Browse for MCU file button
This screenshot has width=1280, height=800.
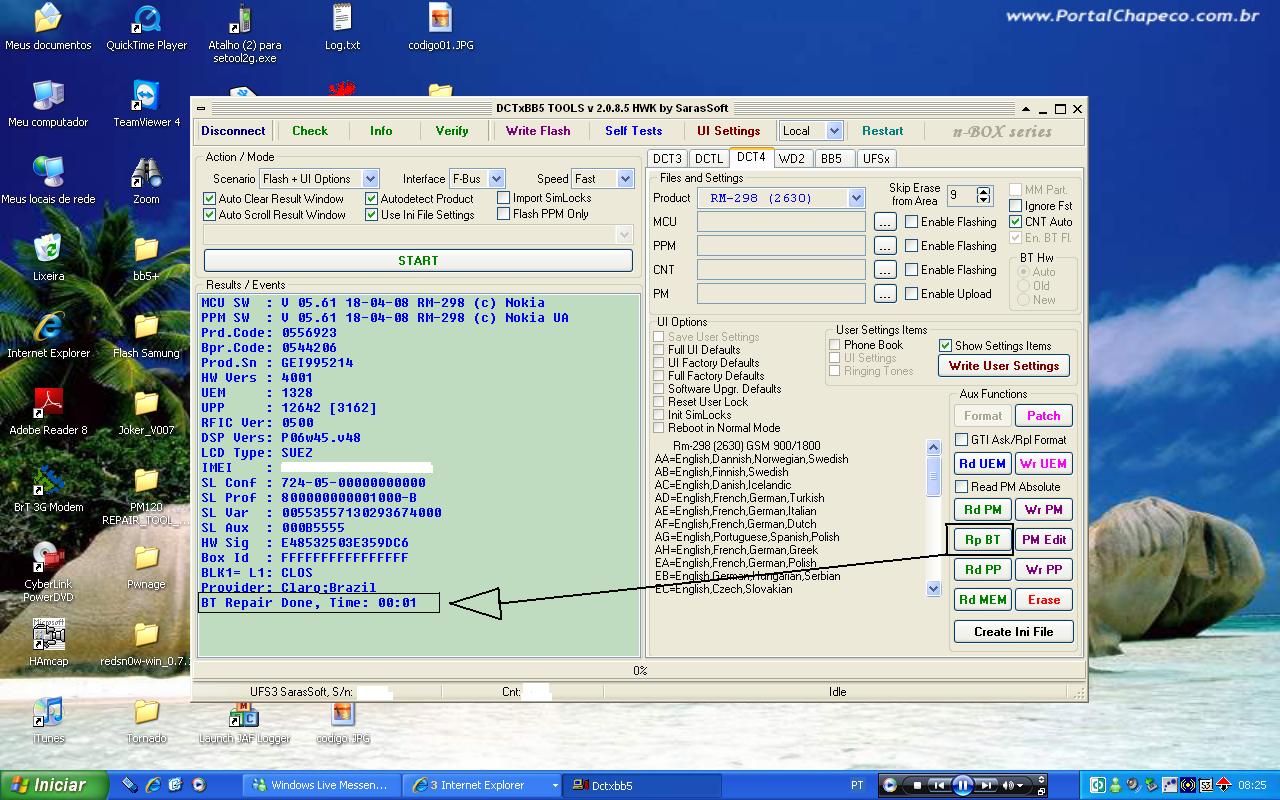coord(885,222)
